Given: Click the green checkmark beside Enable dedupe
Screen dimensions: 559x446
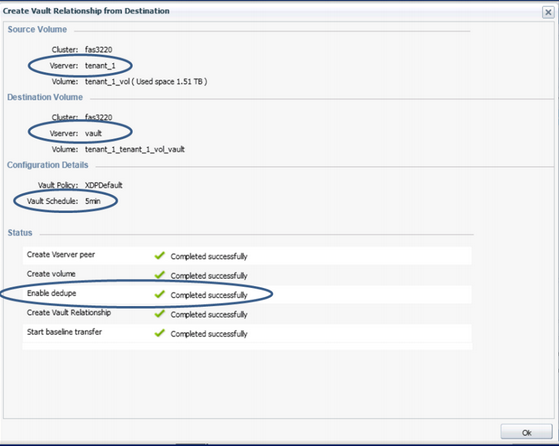Looking at the screenshot, I should click(159, 294).
